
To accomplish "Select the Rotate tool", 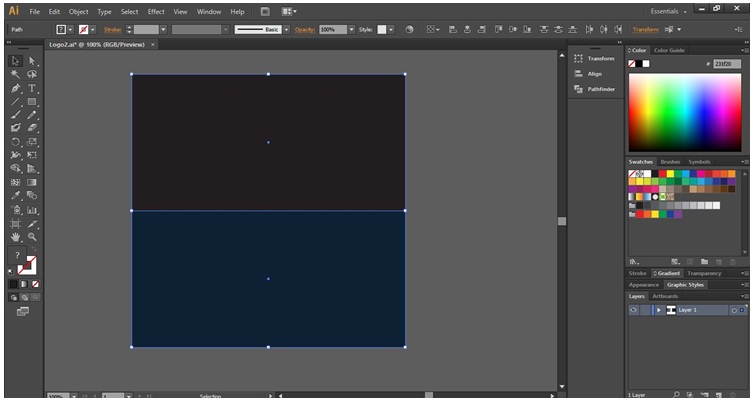I will (x=15, y=142).
